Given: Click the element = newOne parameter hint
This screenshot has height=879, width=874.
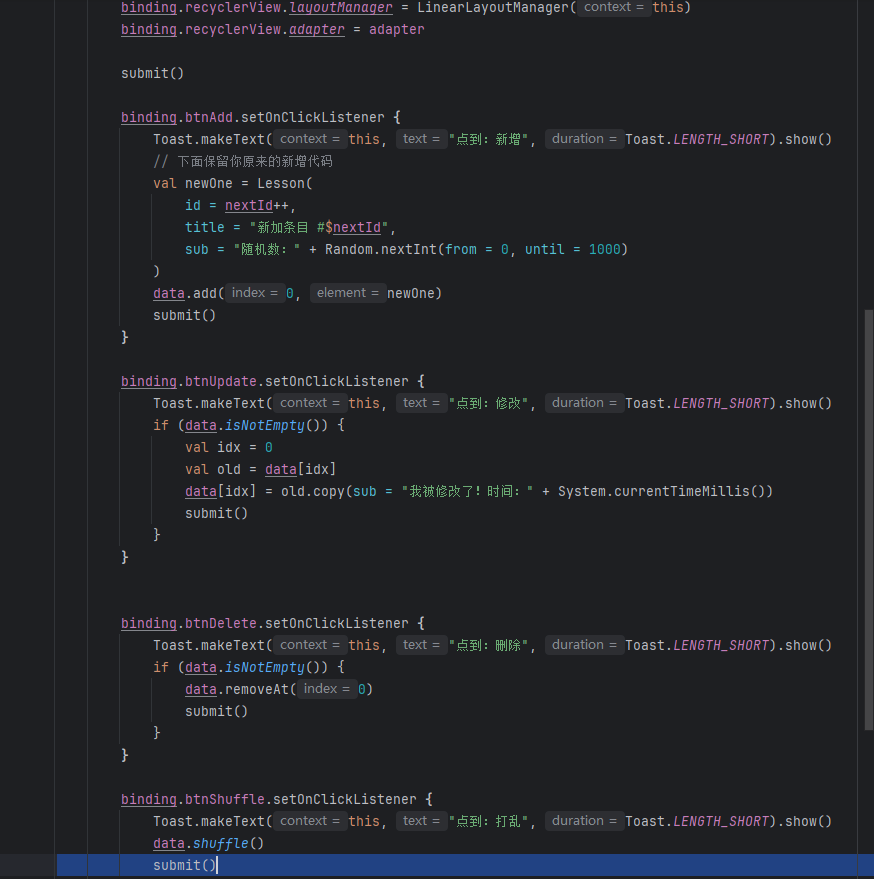Looking at the screenshot, I should (345, 292).
